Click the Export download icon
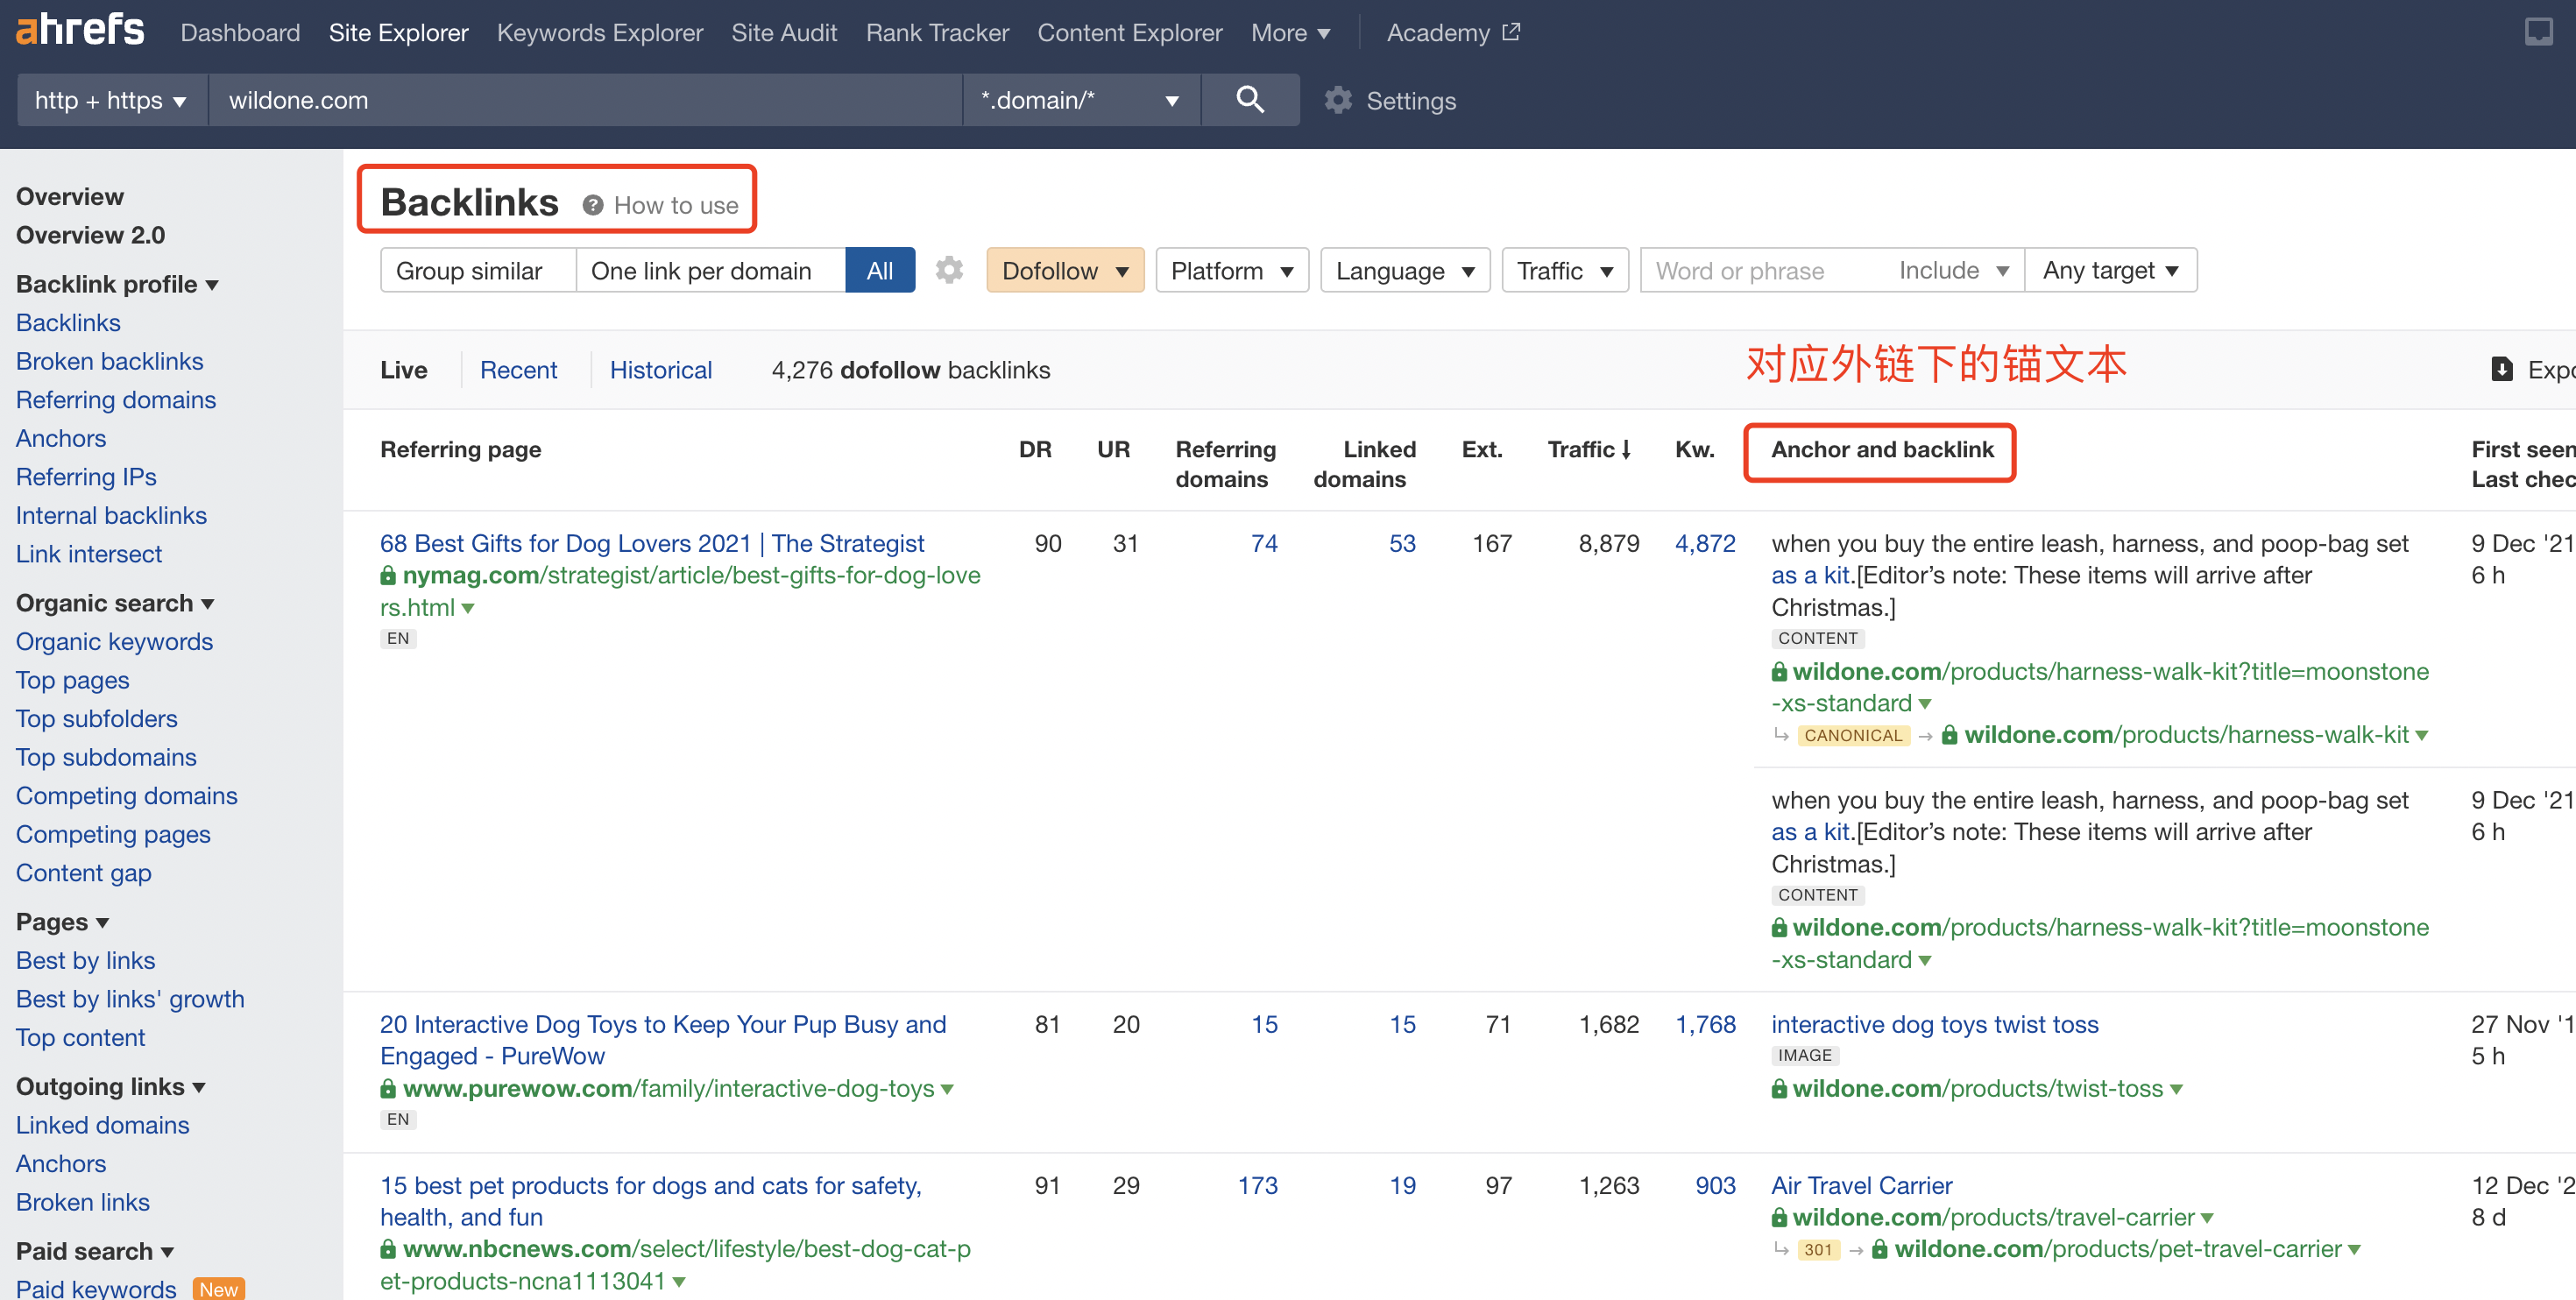Screen dimensions: 2576x1300 pyautogui.click(x=2502, y=369)
